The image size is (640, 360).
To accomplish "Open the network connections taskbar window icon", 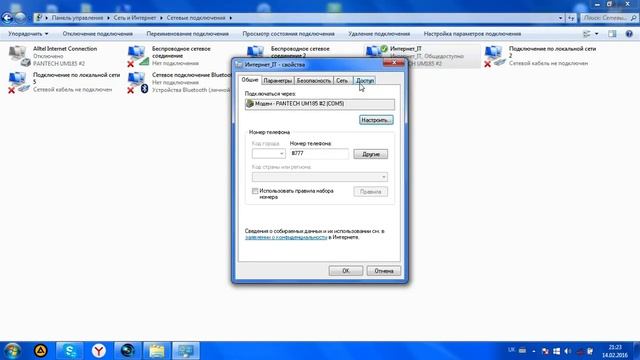I will [x=186, y=351].
